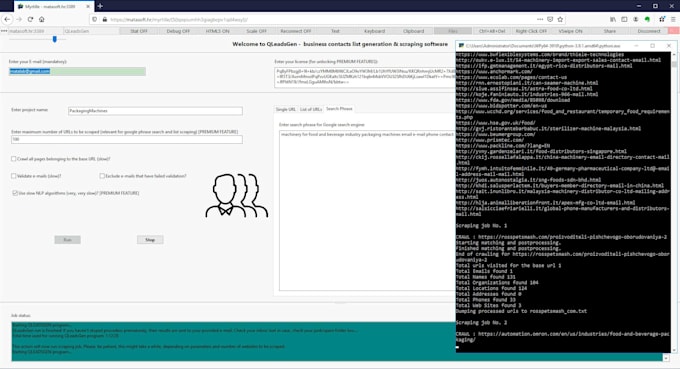Toggle Scale OFF in Myrtille toolbar

(x=256, y=31)
